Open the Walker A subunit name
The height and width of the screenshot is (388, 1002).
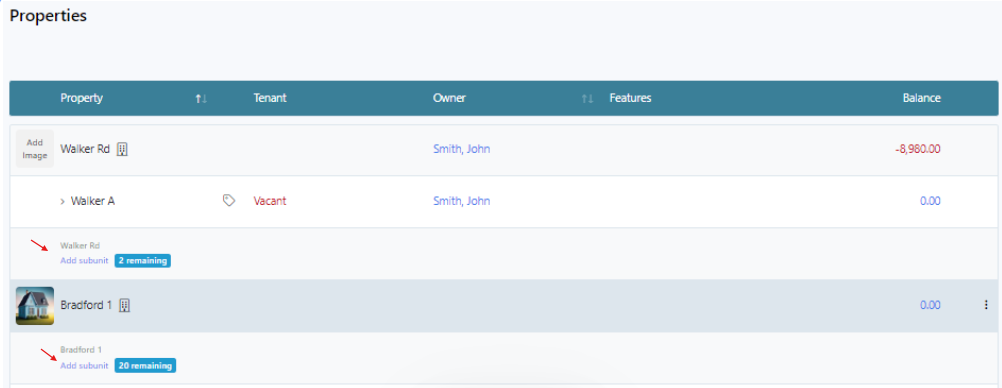click(93, 201)
